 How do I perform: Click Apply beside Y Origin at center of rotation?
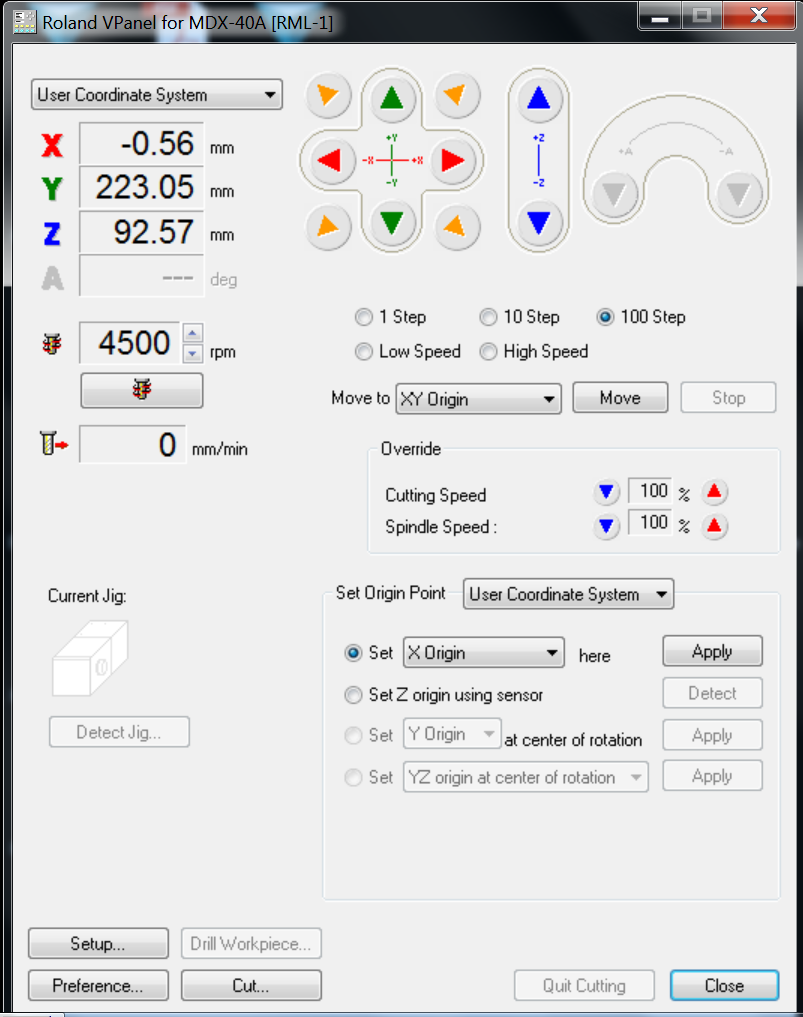click(712, 736)
